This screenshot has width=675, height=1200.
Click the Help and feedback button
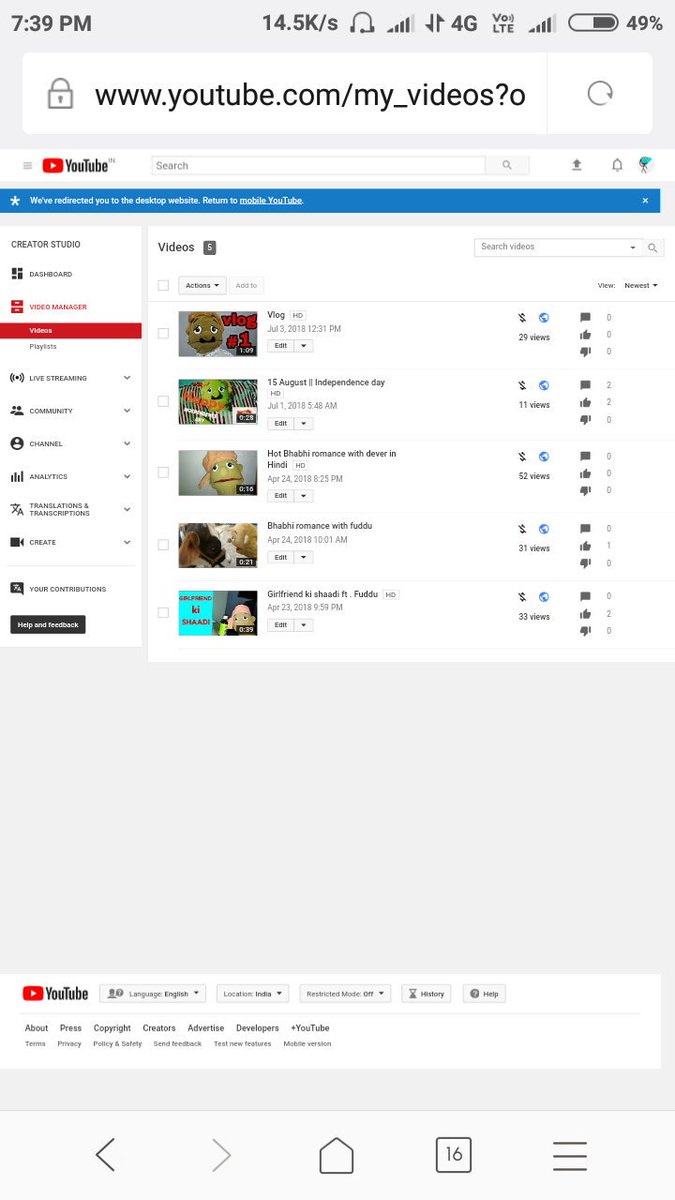48,625
